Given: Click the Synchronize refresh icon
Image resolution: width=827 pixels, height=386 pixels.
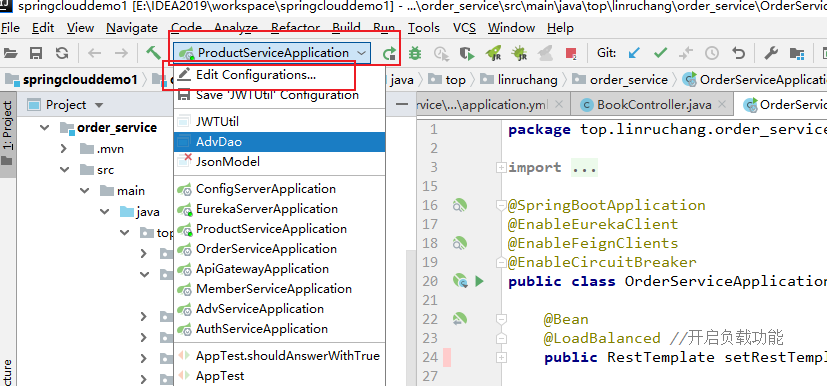Looking at the screenshot, I should click(62, 53).
